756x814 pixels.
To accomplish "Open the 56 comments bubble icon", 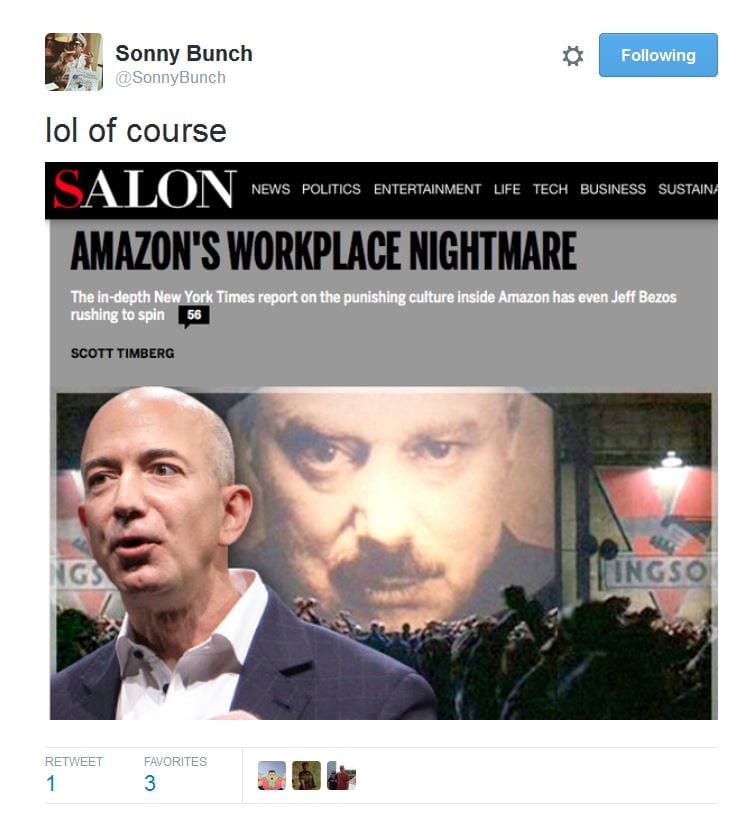I will 194,316.
